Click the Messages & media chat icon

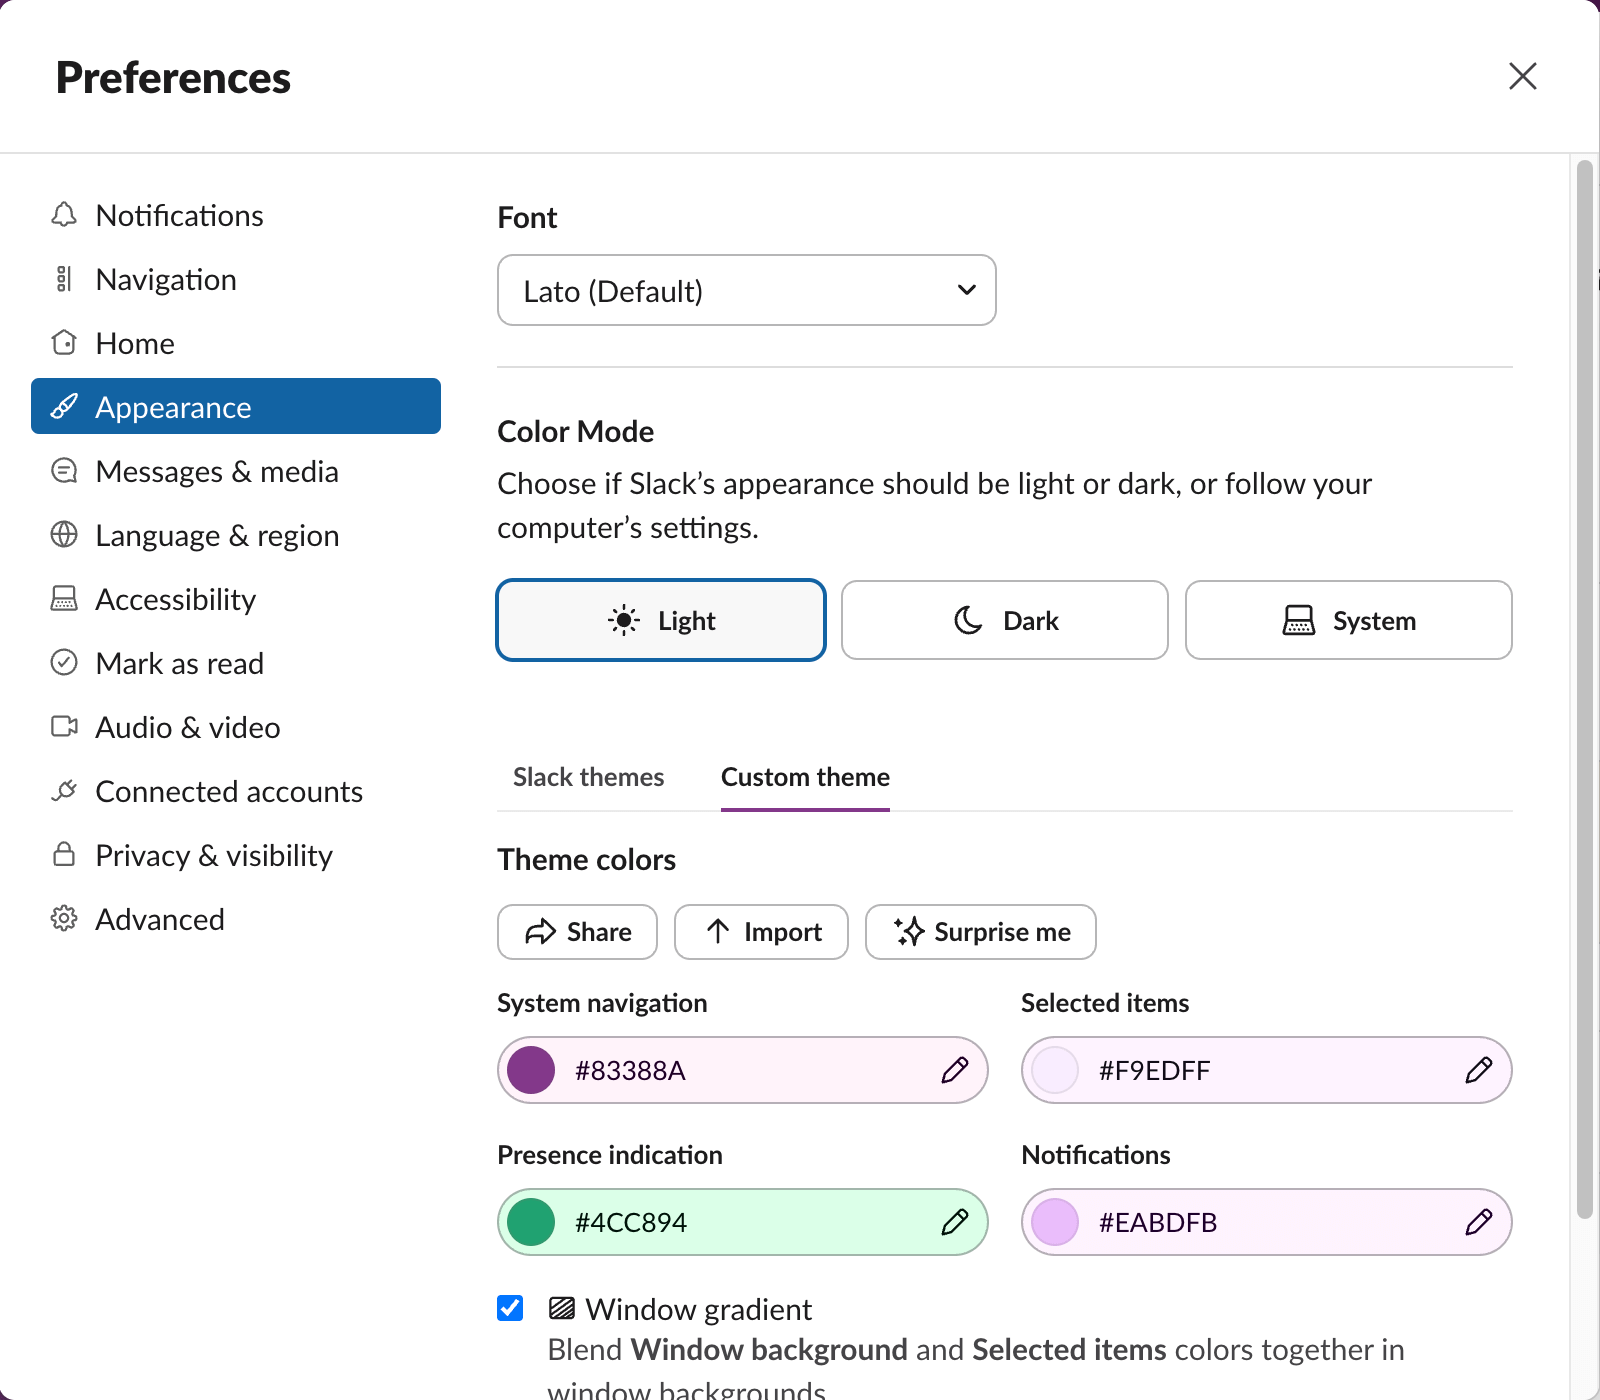tap(64, 471)
